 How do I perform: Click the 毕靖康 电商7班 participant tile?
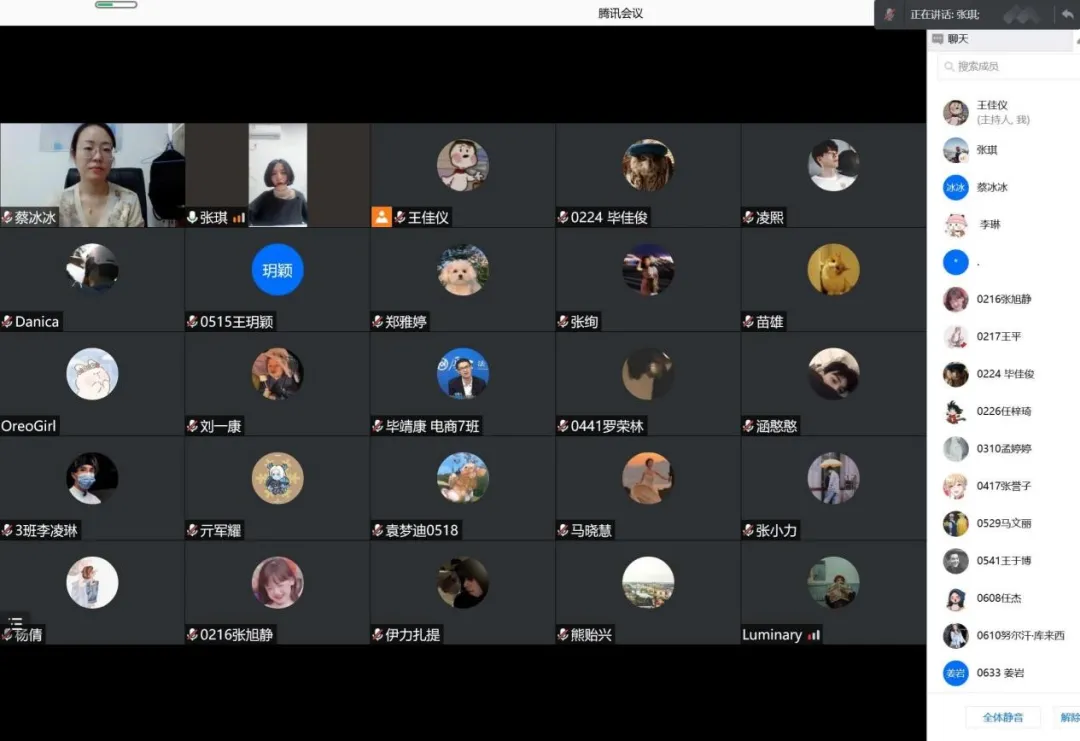coord(462,383)
